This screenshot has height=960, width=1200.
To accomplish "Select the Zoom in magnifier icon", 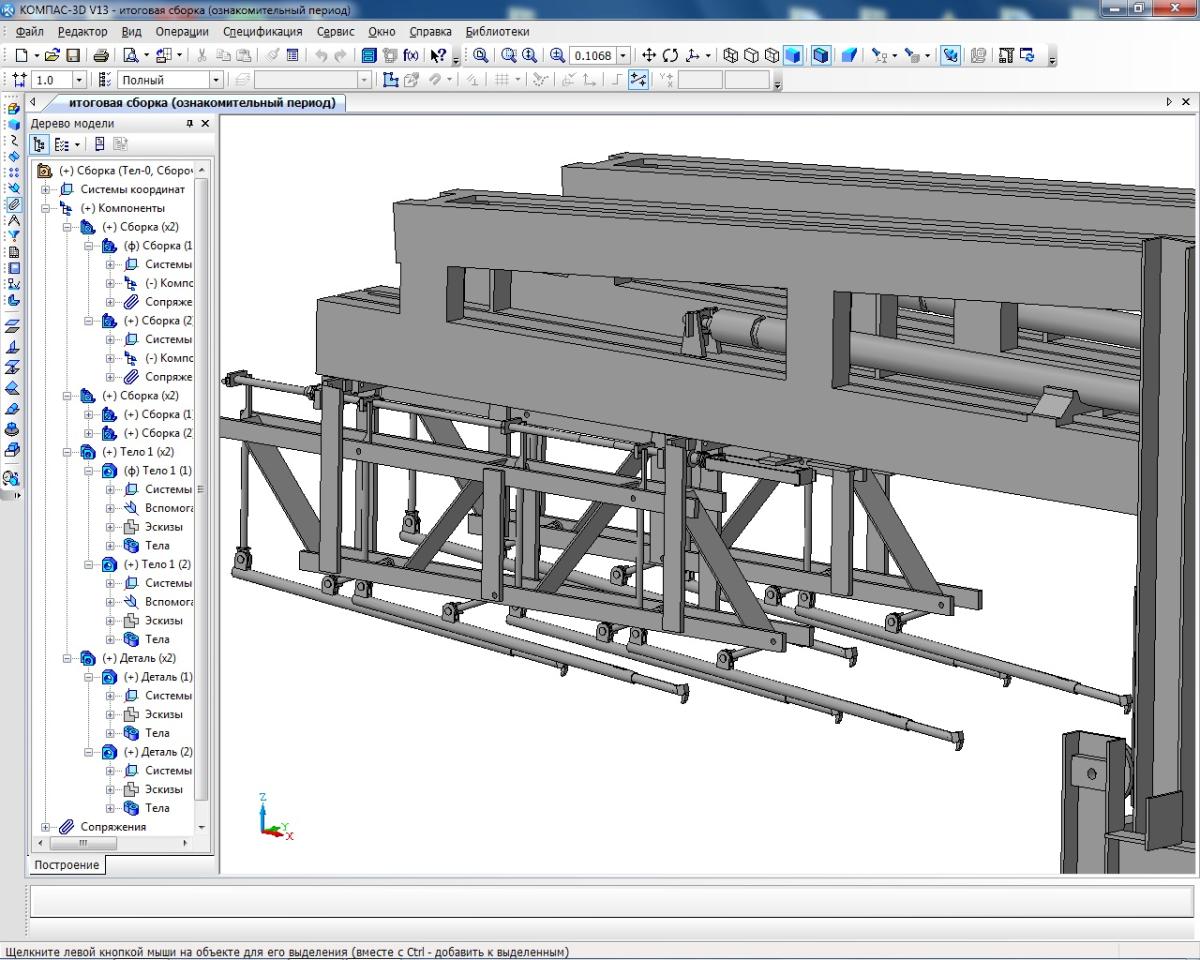I will point(557,56).
